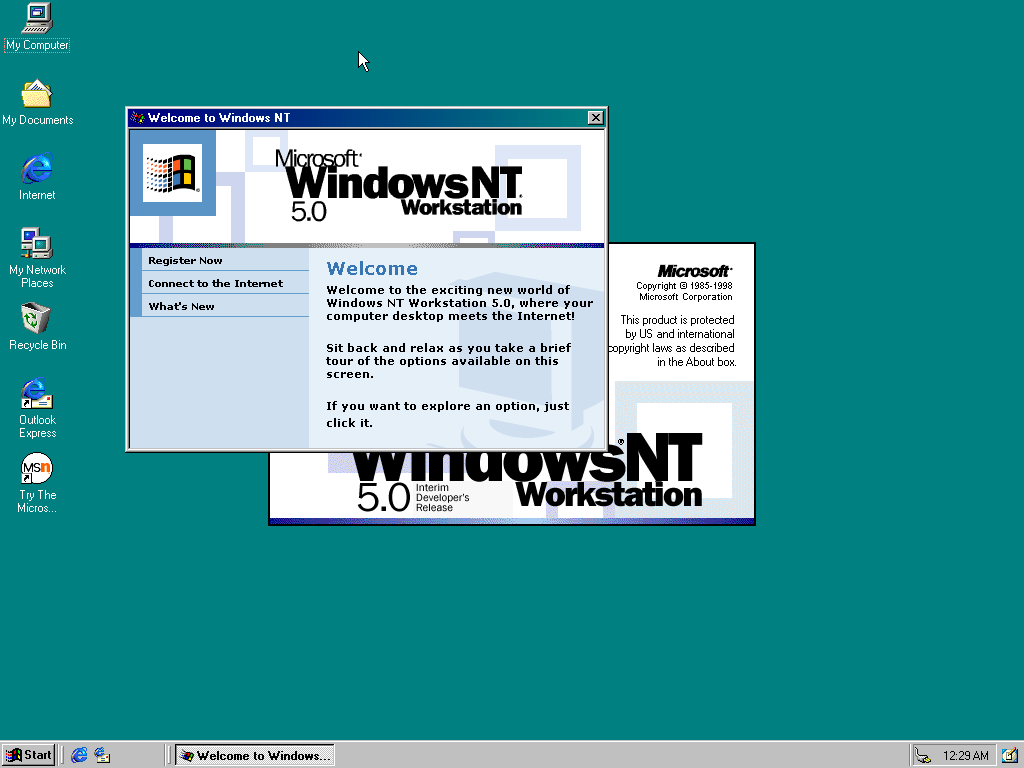Screen dimensions: 1024x768
Task: Open the Start menu
Action: coord(28,755)
